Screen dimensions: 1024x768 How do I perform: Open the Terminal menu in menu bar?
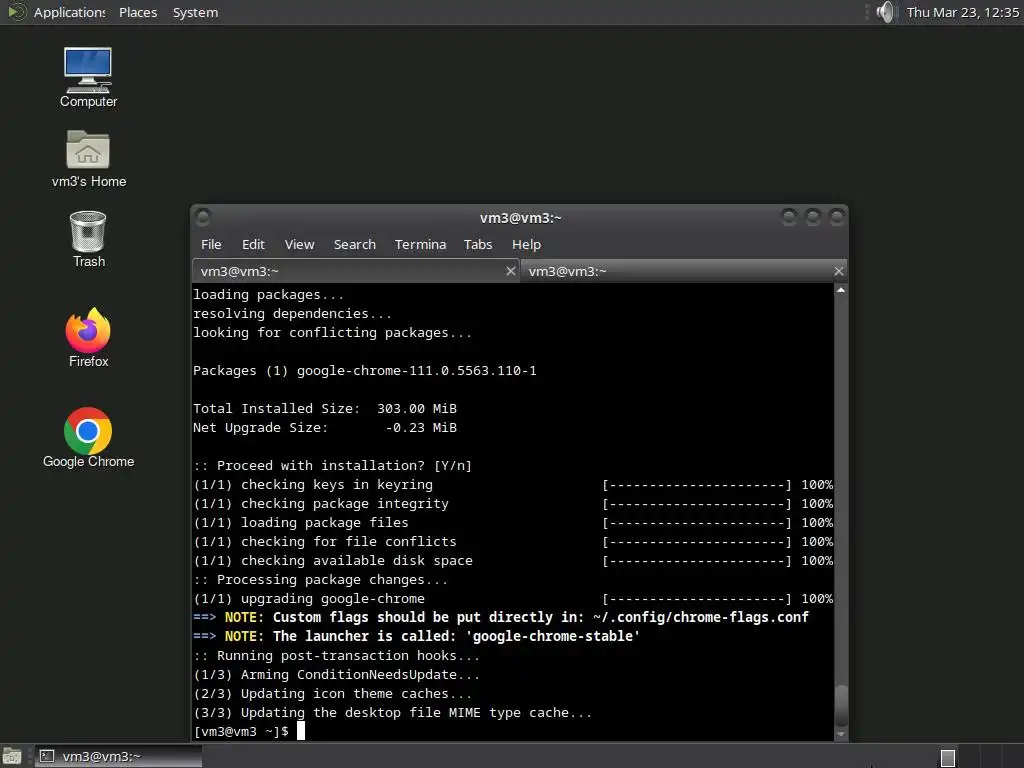click(420, 244)
